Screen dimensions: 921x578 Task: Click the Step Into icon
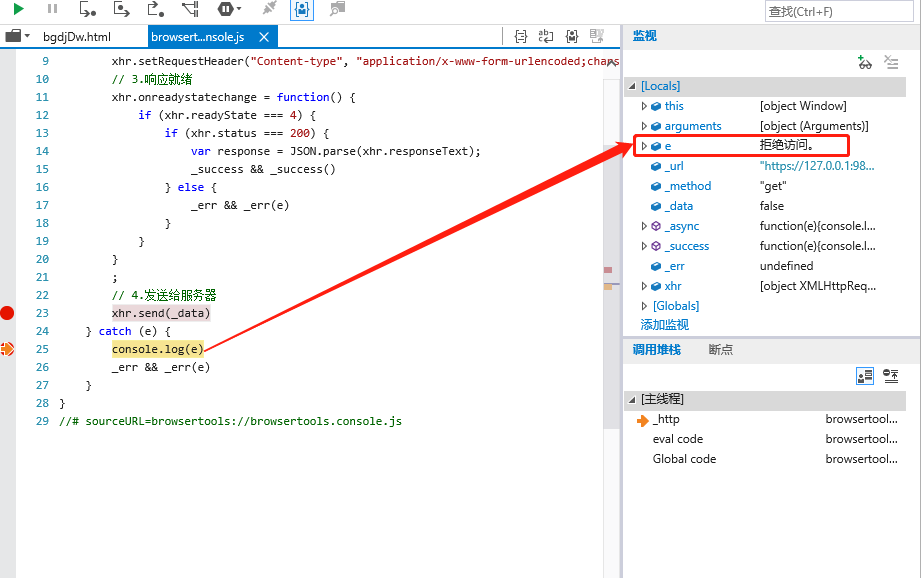point(87,9)
